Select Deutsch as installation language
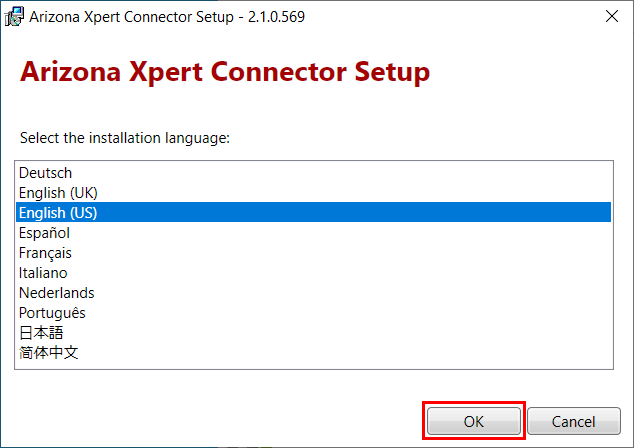Viewport: 634px width, 448px height. (x=313, y=173)
